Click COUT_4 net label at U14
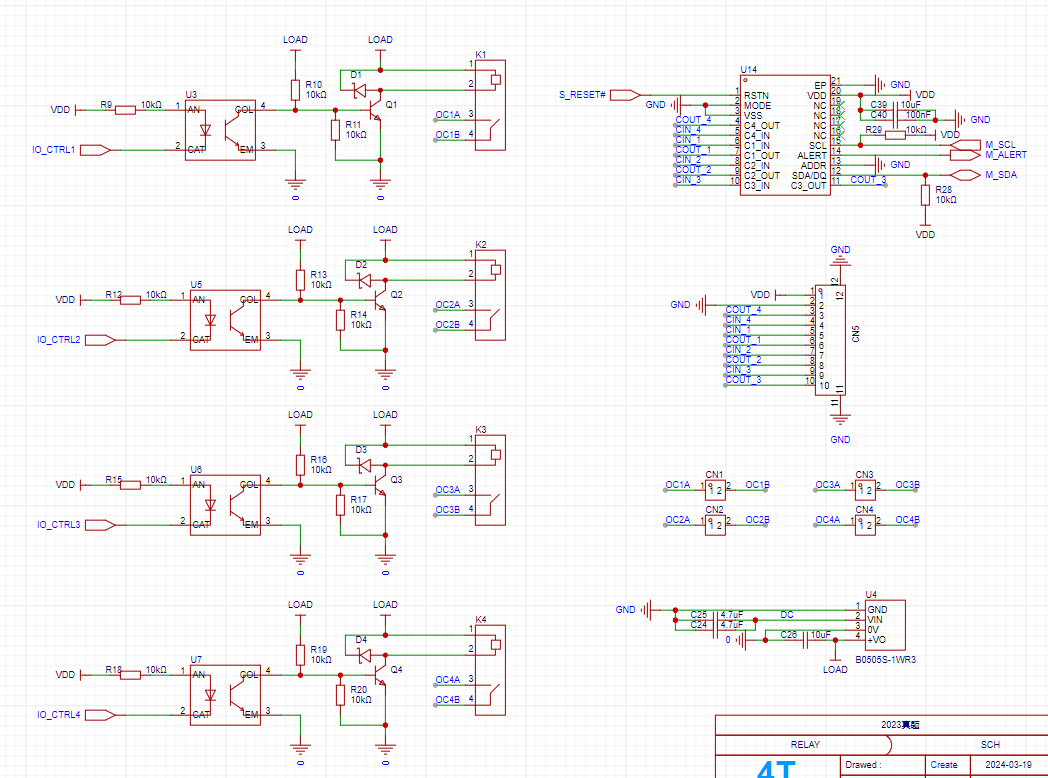Image resolution: width=1048 pixels, height=778 pixels. (x=693, y=120)
